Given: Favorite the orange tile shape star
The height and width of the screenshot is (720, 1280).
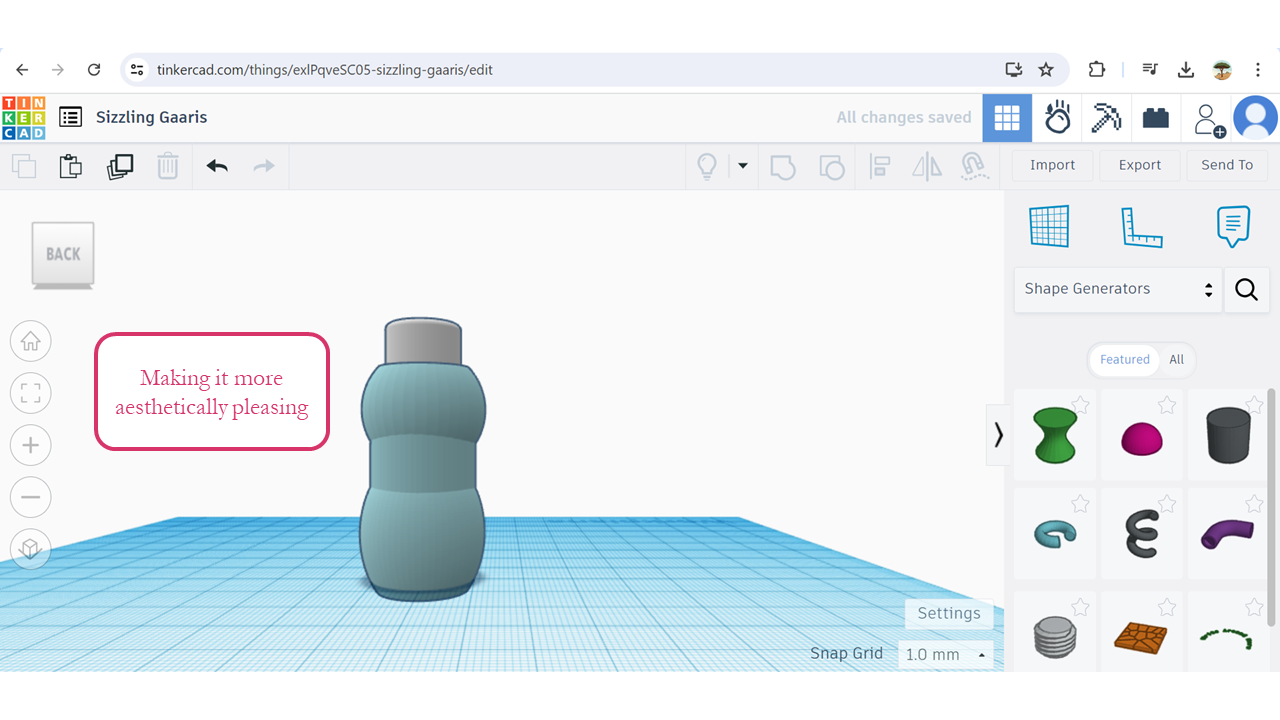Looking at the screenshot, I should (1166, 606).
